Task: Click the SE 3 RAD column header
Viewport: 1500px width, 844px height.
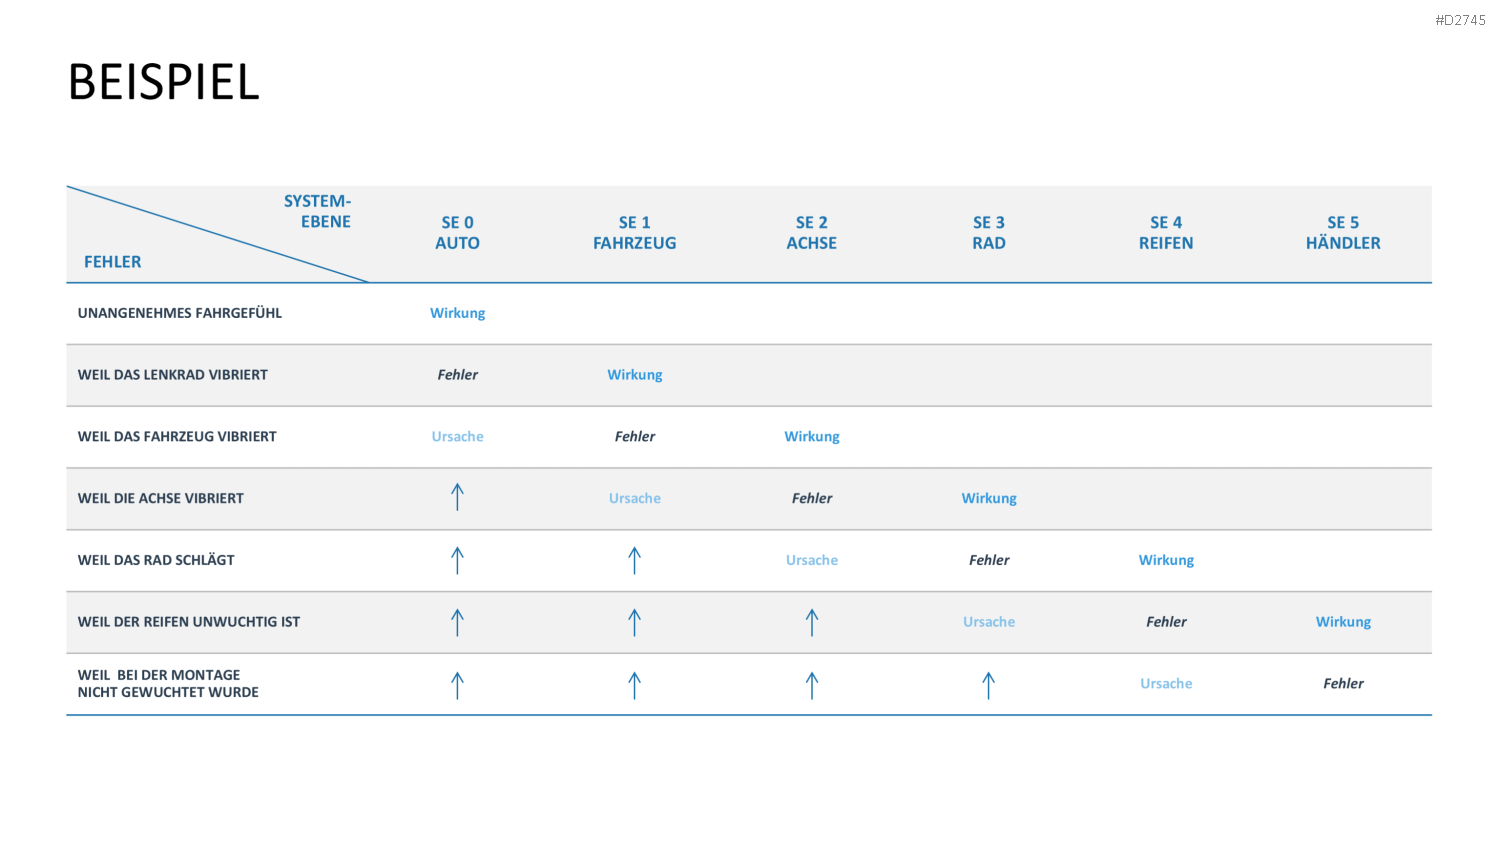Action: click(989, 233)
